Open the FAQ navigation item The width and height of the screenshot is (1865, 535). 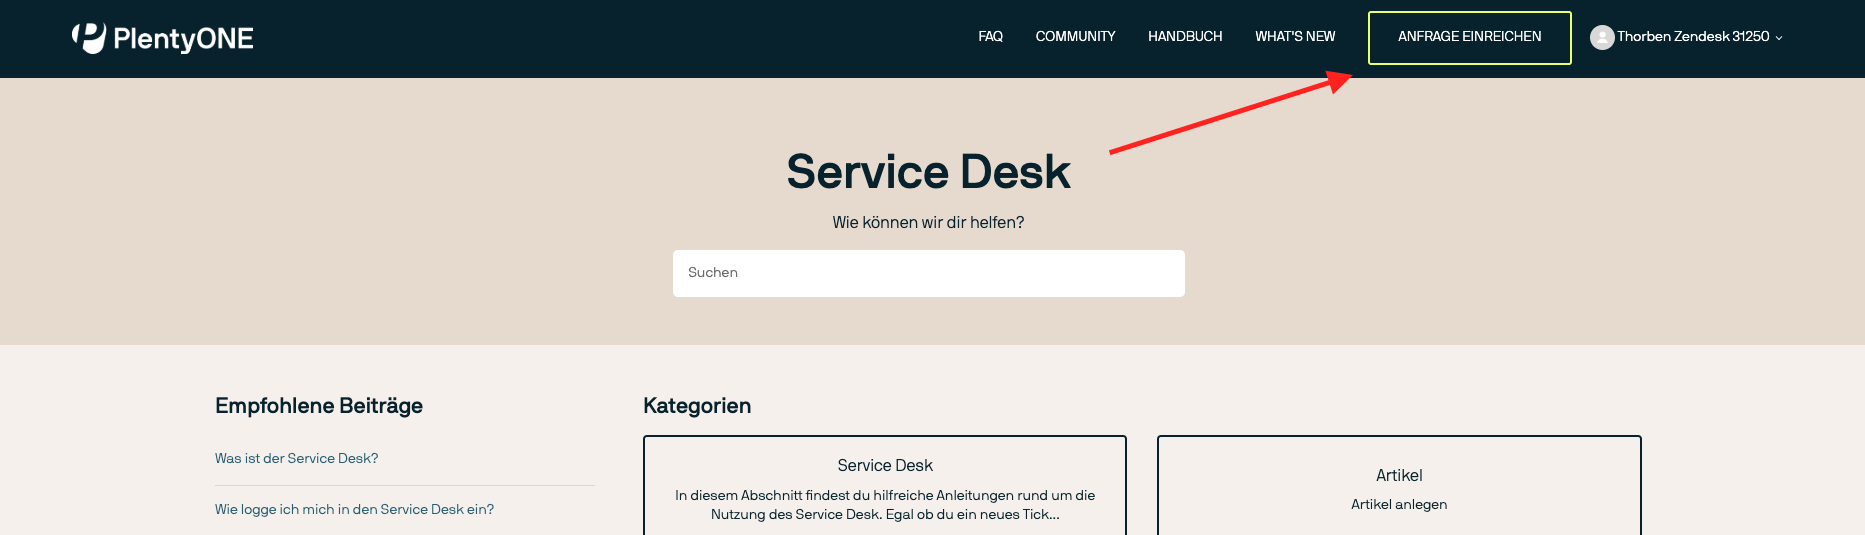pyautogui.click(x=990, y=37)
